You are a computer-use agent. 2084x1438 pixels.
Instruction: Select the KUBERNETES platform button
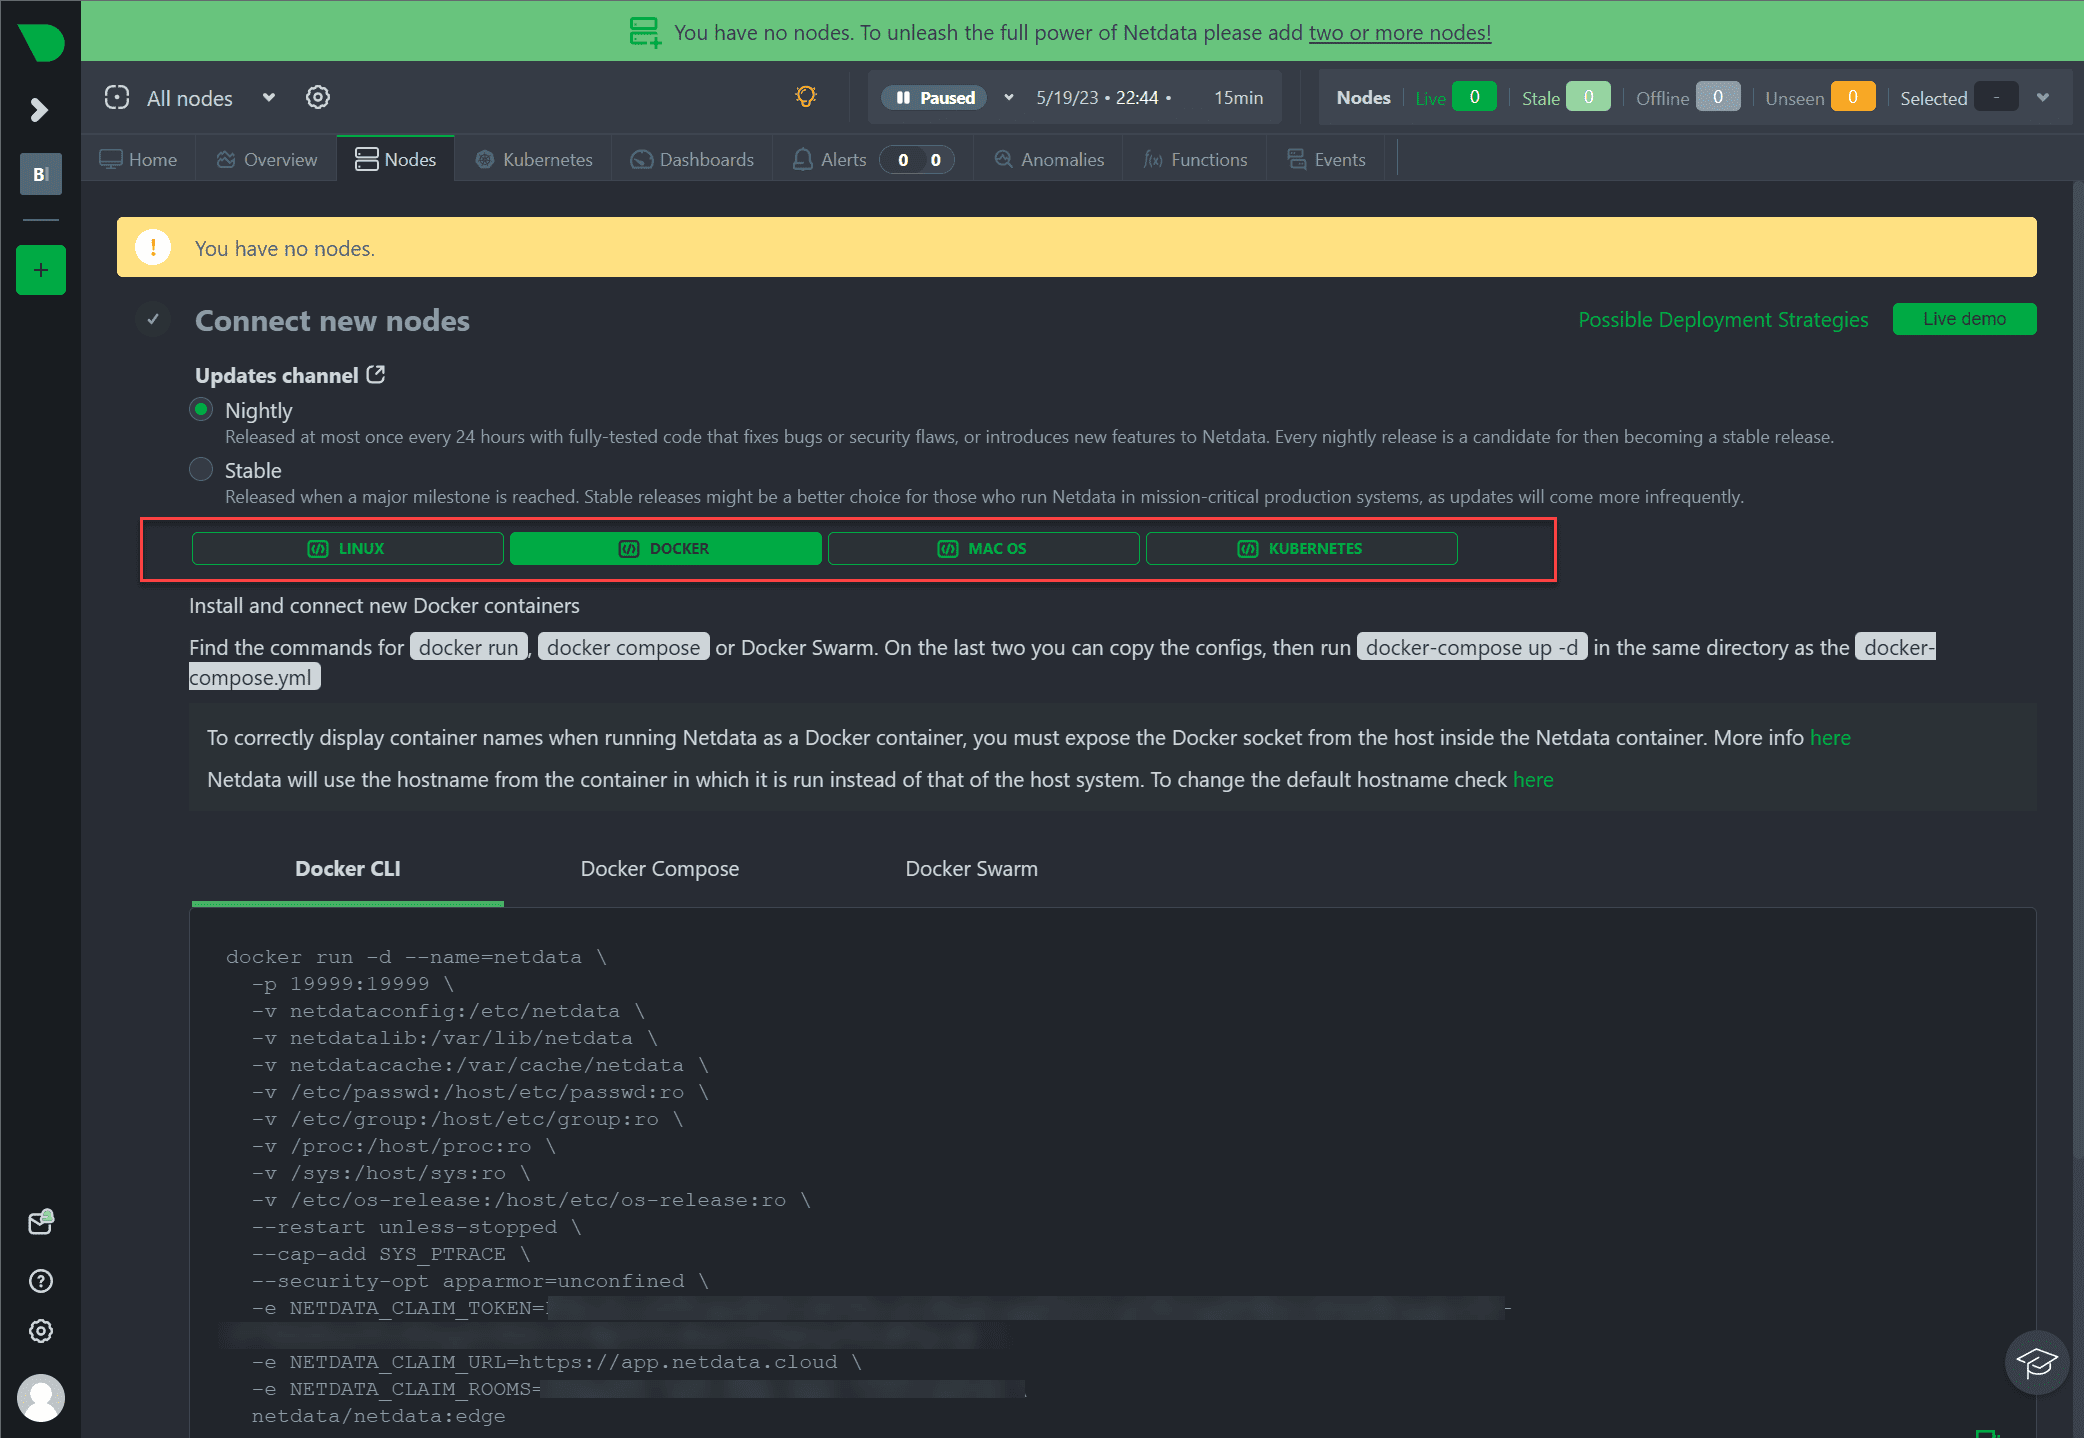click(x=1301, y=548)
